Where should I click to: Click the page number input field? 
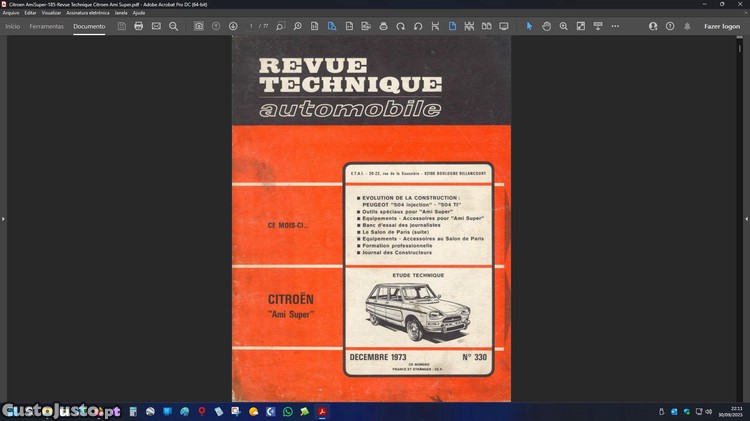(252, 26)
